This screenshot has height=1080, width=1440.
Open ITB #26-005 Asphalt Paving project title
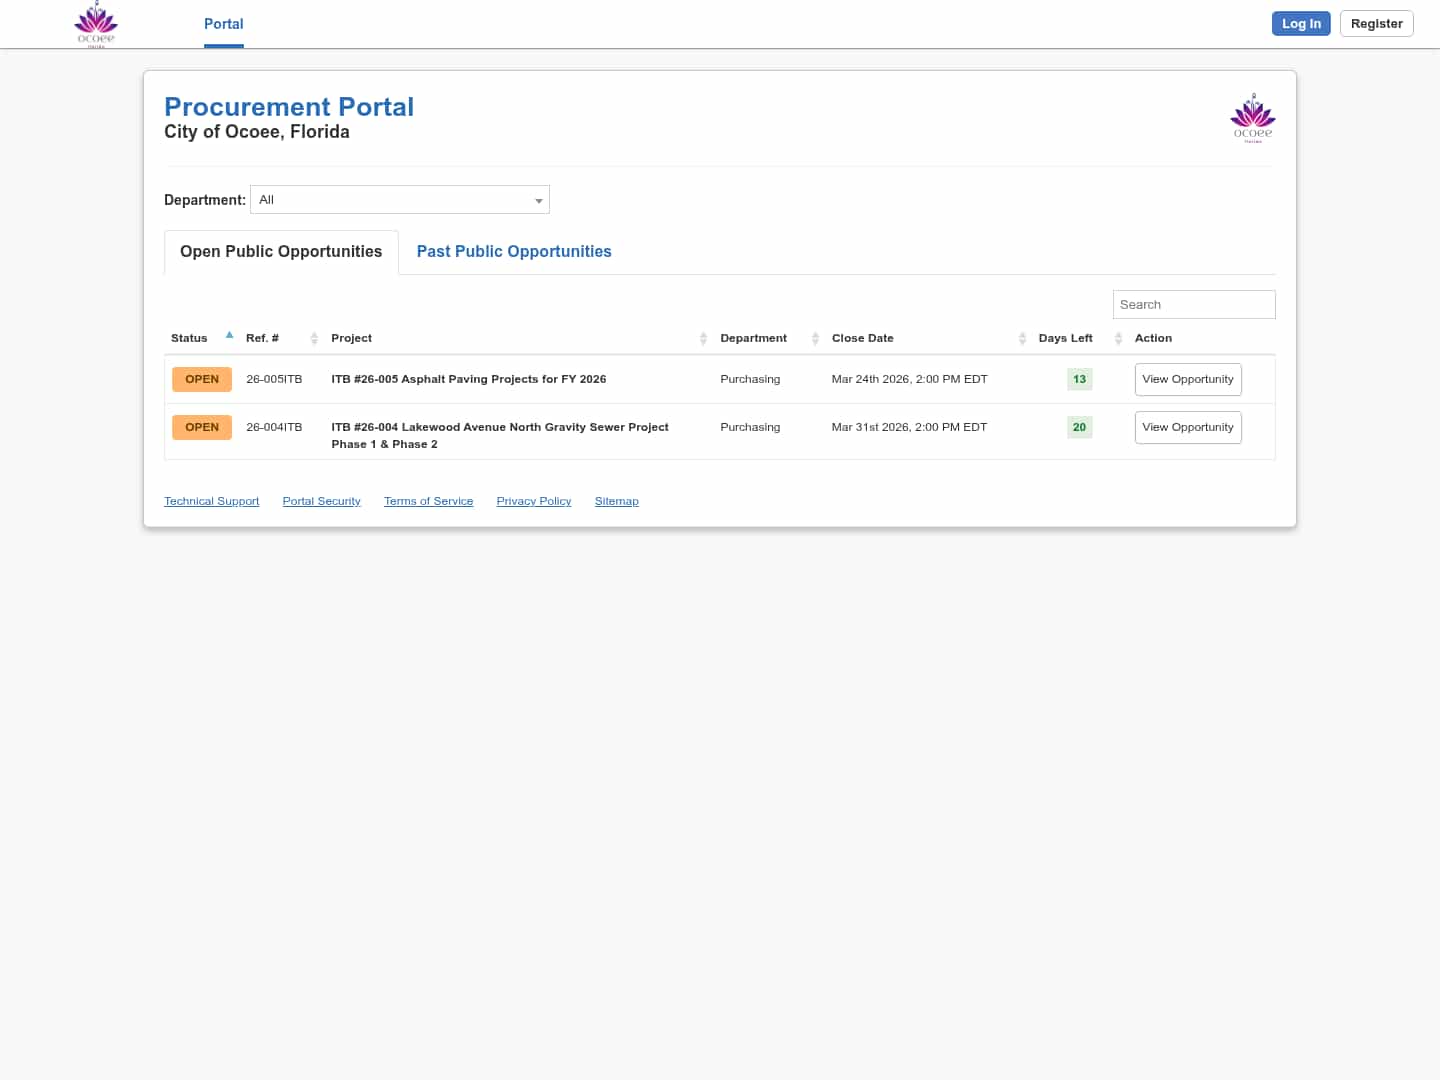pos(468,379)
